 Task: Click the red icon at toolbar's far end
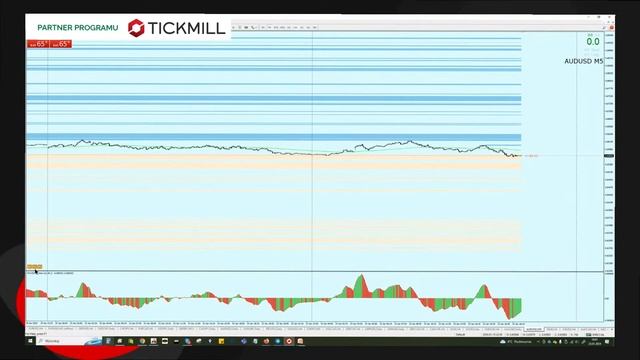tap(611, 27)
